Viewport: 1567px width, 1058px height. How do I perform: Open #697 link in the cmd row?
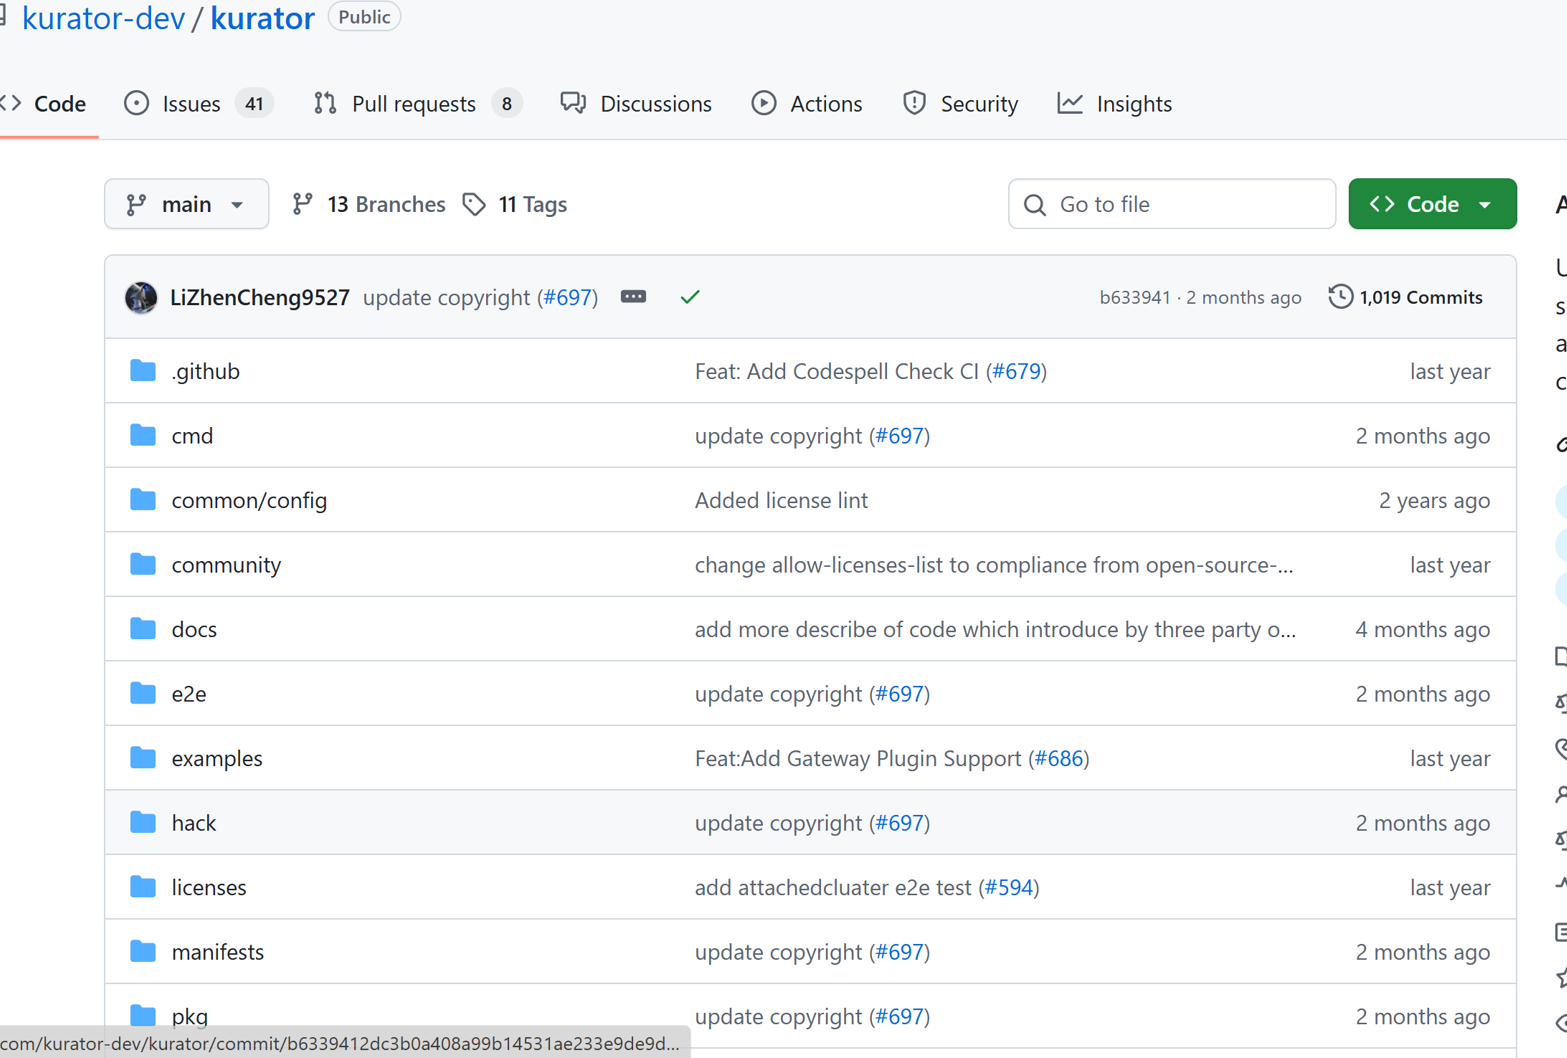pos(900,436)
